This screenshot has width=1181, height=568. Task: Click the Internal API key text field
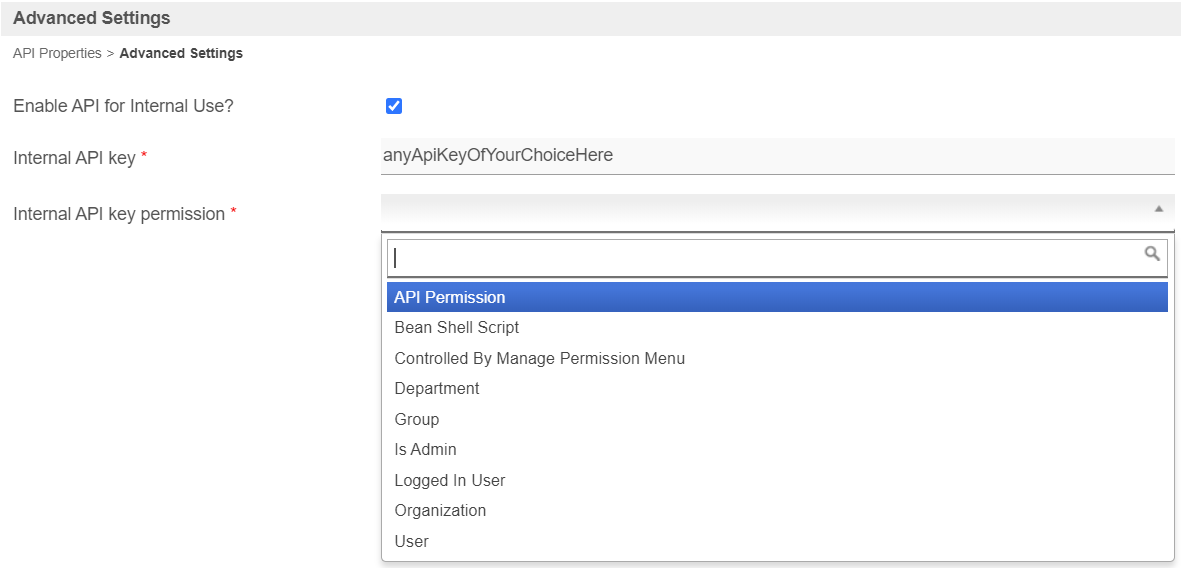(777, 156)
